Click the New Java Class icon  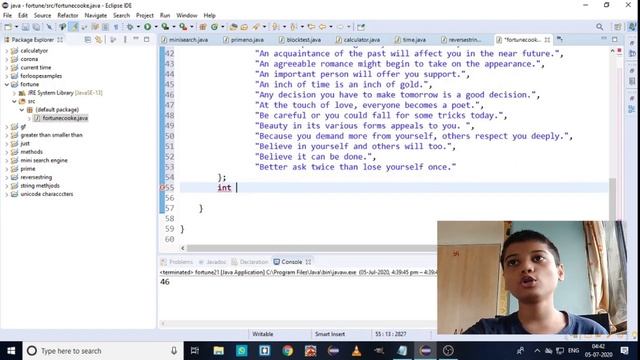pos(214,27)
